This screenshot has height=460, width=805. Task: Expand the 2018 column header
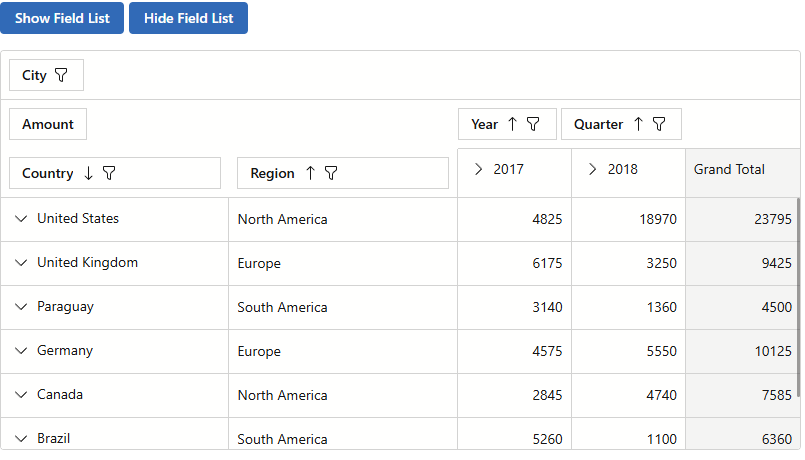click(x=593, y=169)
